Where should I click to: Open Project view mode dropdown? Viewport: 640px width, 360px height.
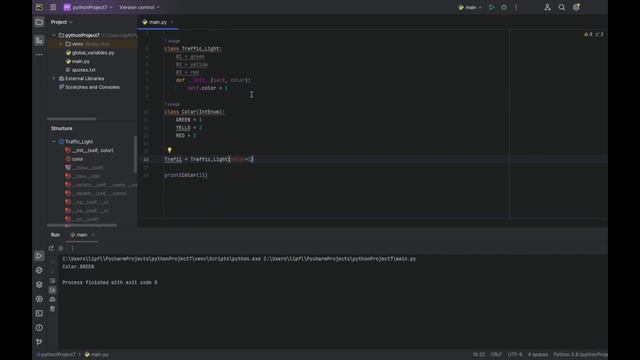pos(61,22)
